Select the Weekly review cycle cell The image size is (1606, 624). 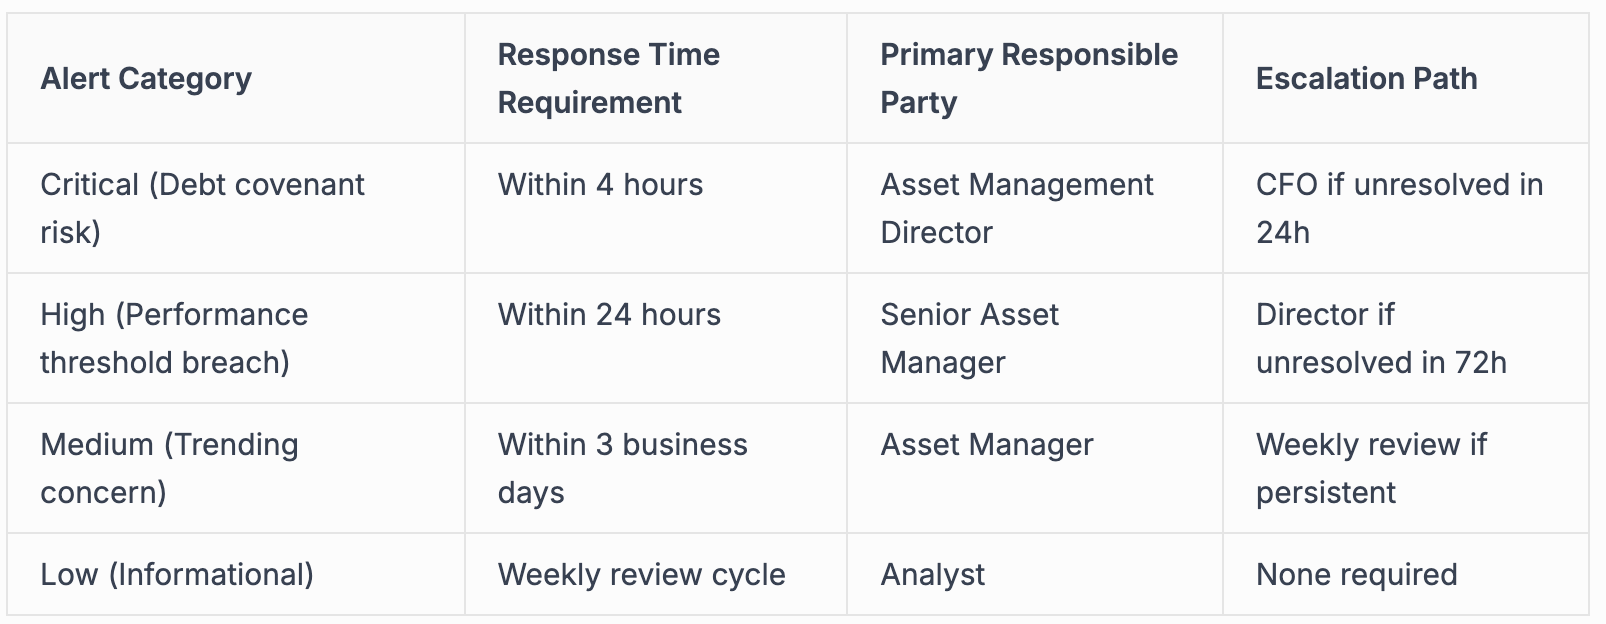click(641, 575)
